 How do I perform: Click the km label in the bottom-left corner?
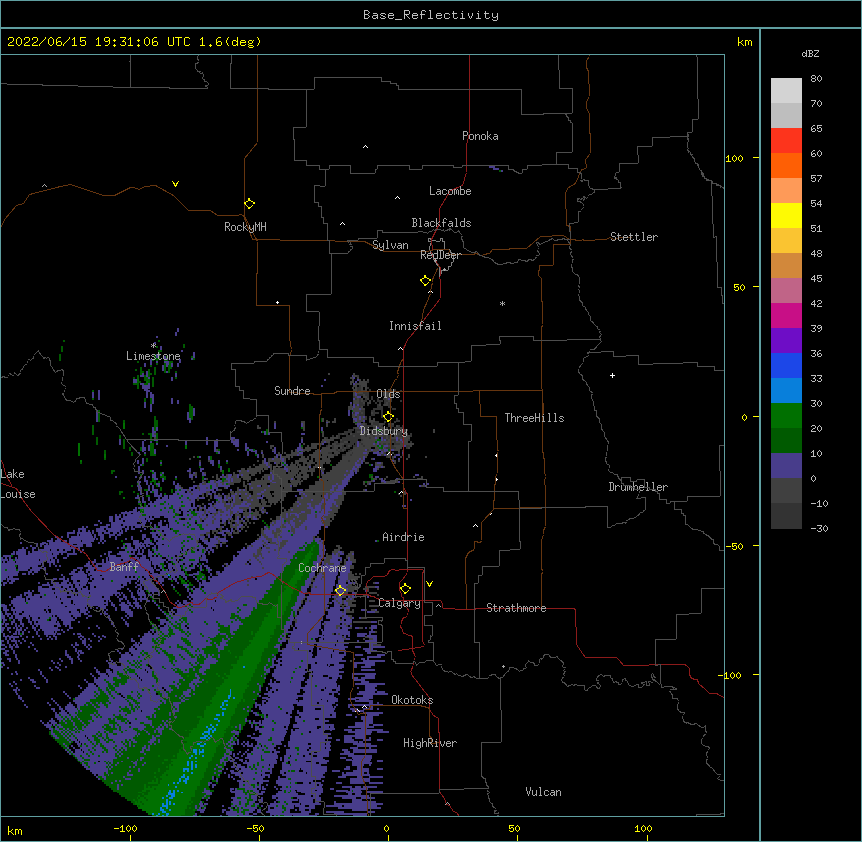click(15, 830)
